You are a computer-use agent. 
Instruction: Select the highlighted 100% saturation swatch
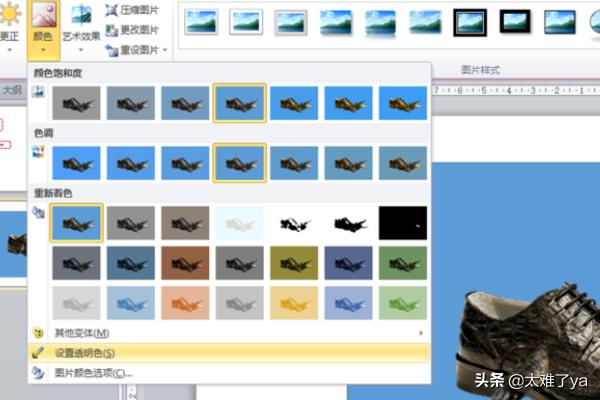240,103
